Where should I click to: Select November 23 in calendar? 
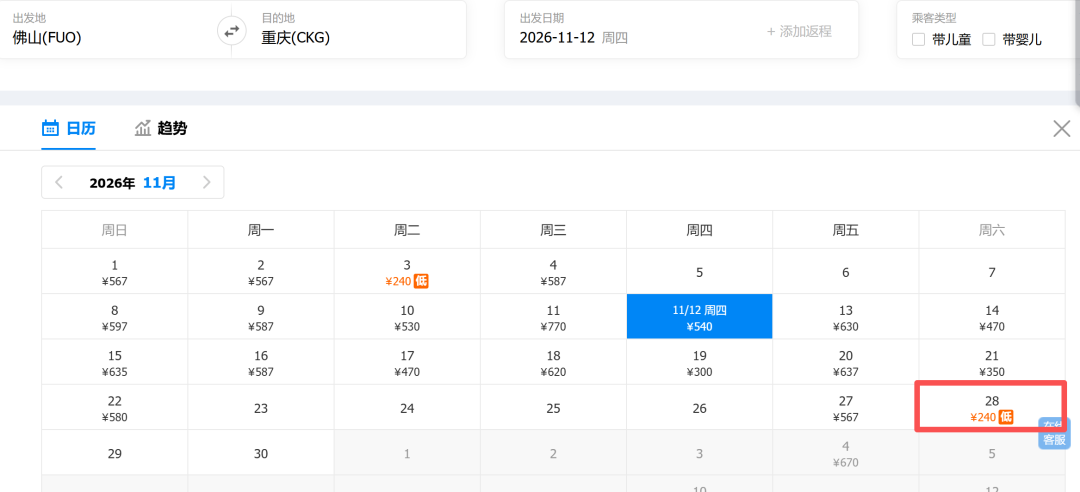click(261, 407)
